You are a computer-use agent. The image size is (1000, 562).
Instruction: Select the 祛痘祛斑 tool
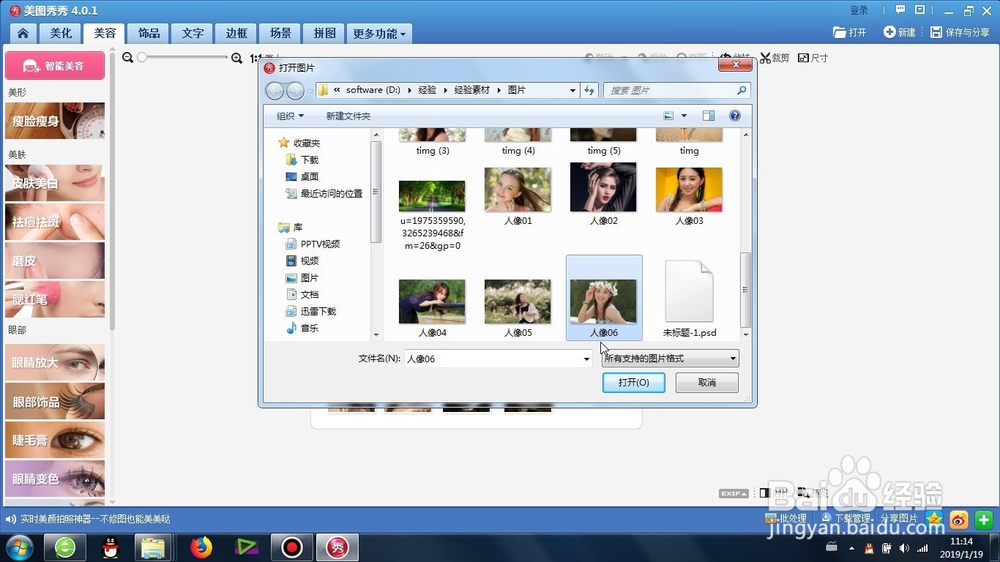pos(55,221)
